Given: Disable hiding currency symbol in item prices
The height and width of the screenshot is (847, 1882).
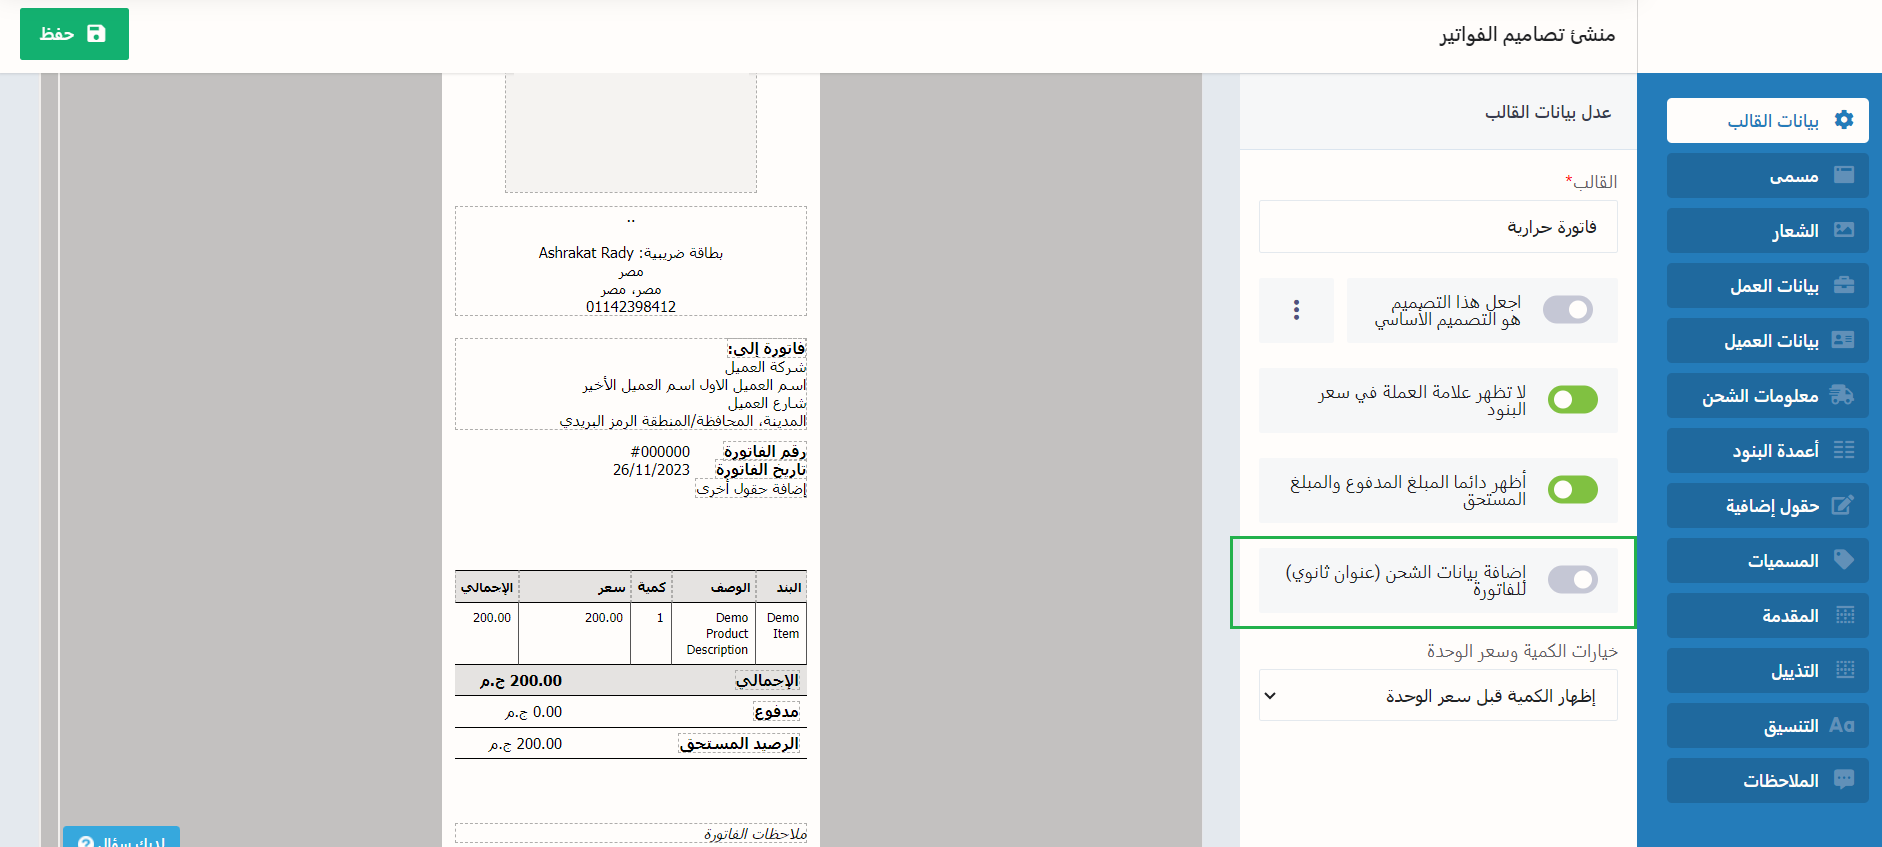Looking at the screenshot, I should [1572, 400].
